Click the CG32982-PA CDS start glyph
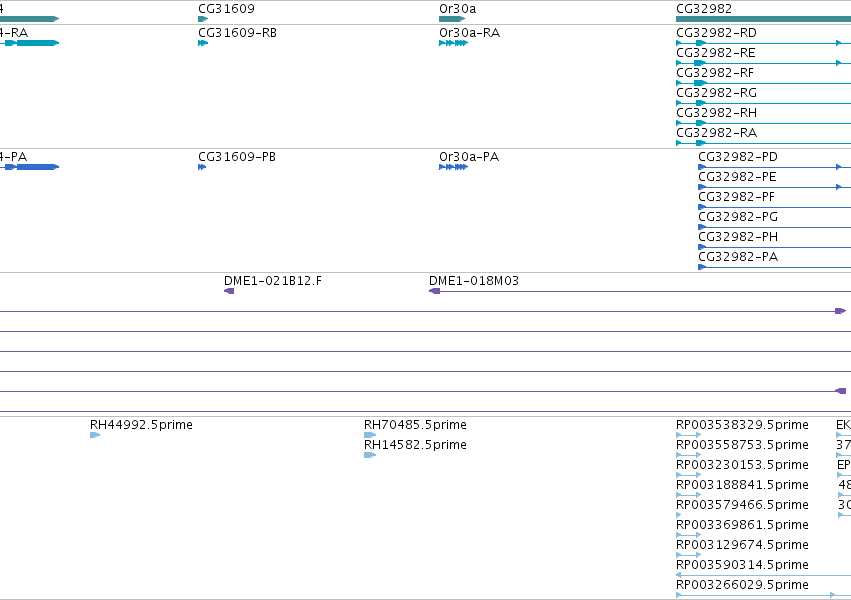The width and height of the screenshot is (851, 600). pyautogui.click(x=702, y=267)
